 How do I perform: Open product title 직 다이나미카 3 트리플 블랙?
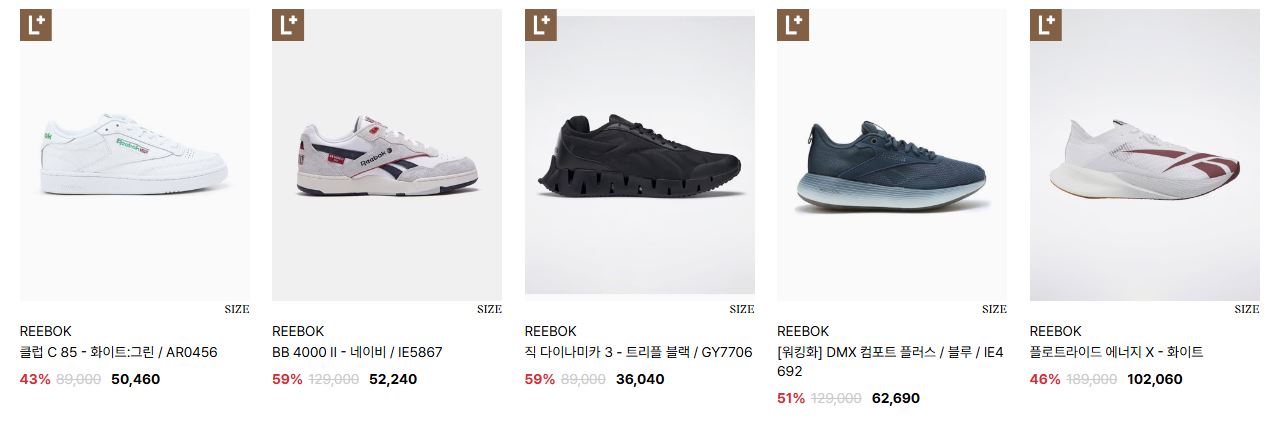click(639, 352)
